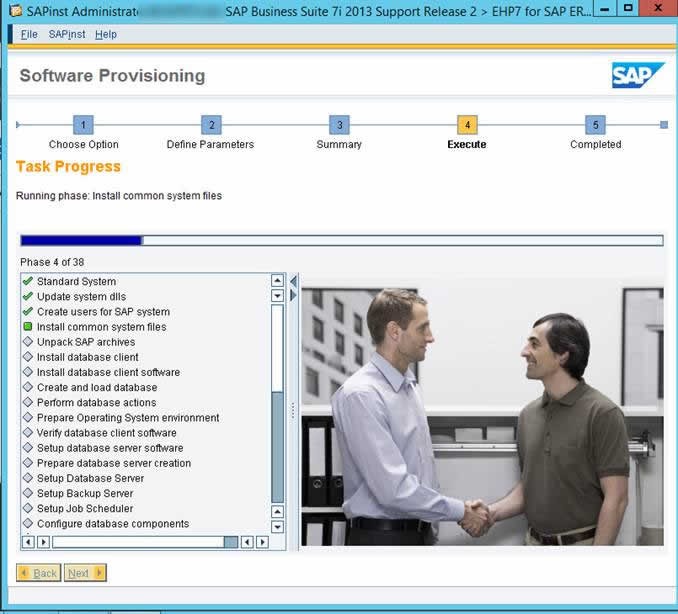The width and height of the screenshot is (678, 614).
Task: Click step 1 Choose Option marker
Action: 83,125
